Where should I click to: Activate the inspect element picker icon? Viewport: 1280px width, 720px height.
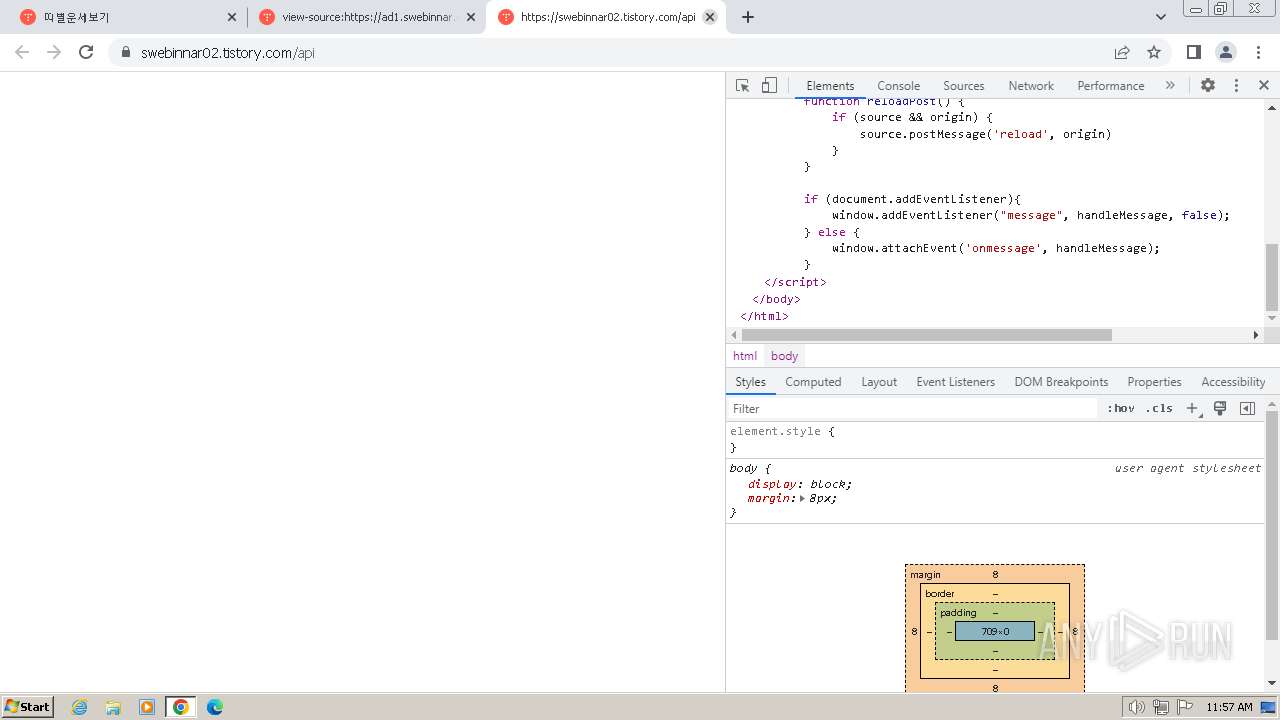point(742,86)
